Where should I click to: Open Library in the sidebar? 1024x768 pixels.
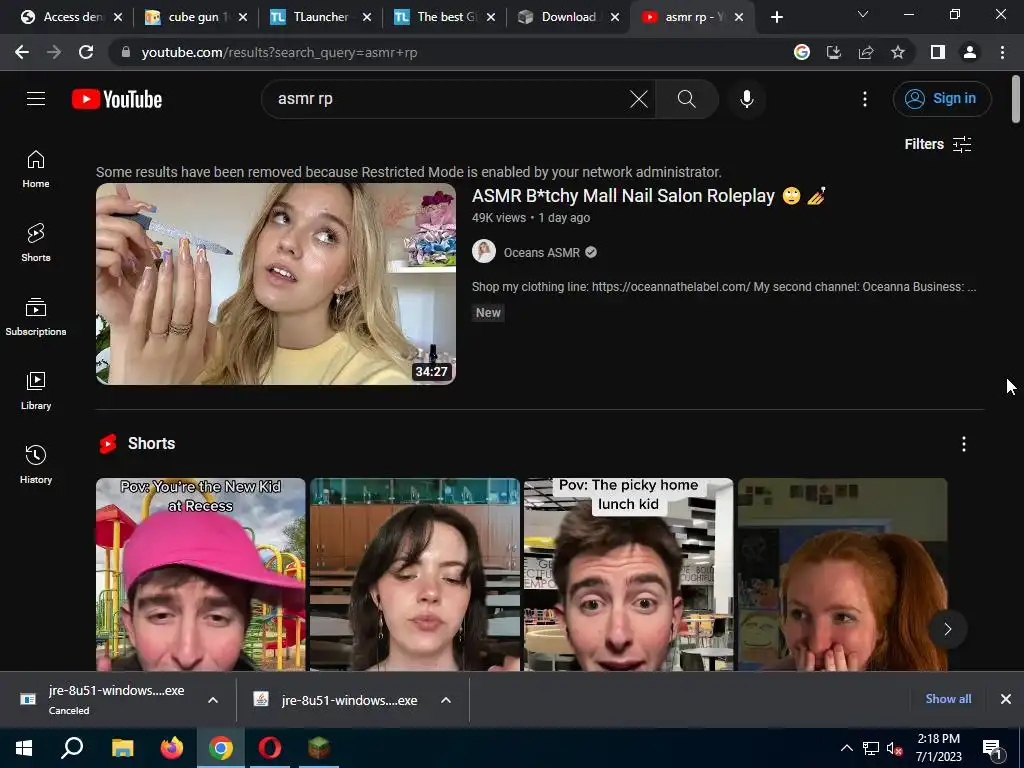(x=36, y=391)
